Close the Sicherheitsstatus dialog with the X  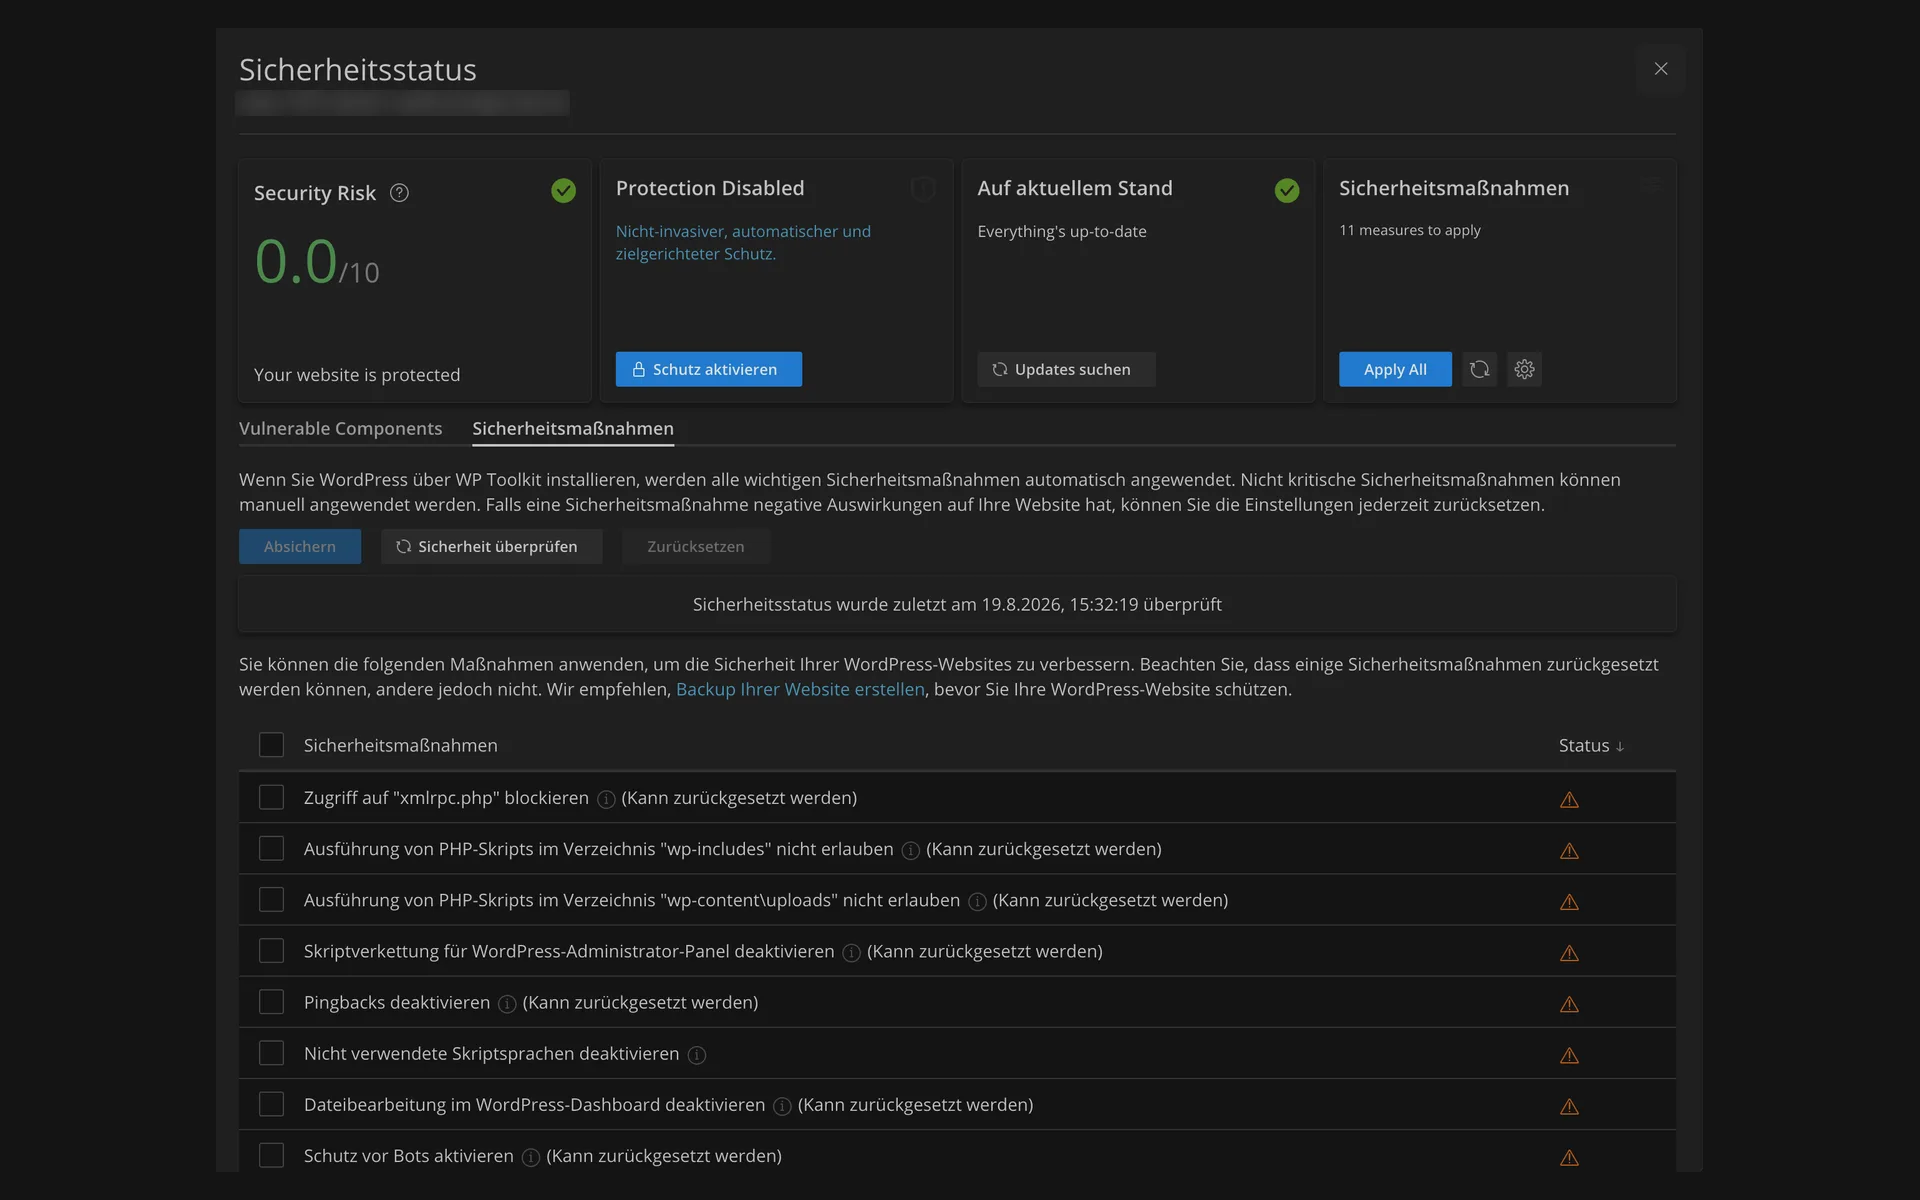click(x=1661, y=69)
